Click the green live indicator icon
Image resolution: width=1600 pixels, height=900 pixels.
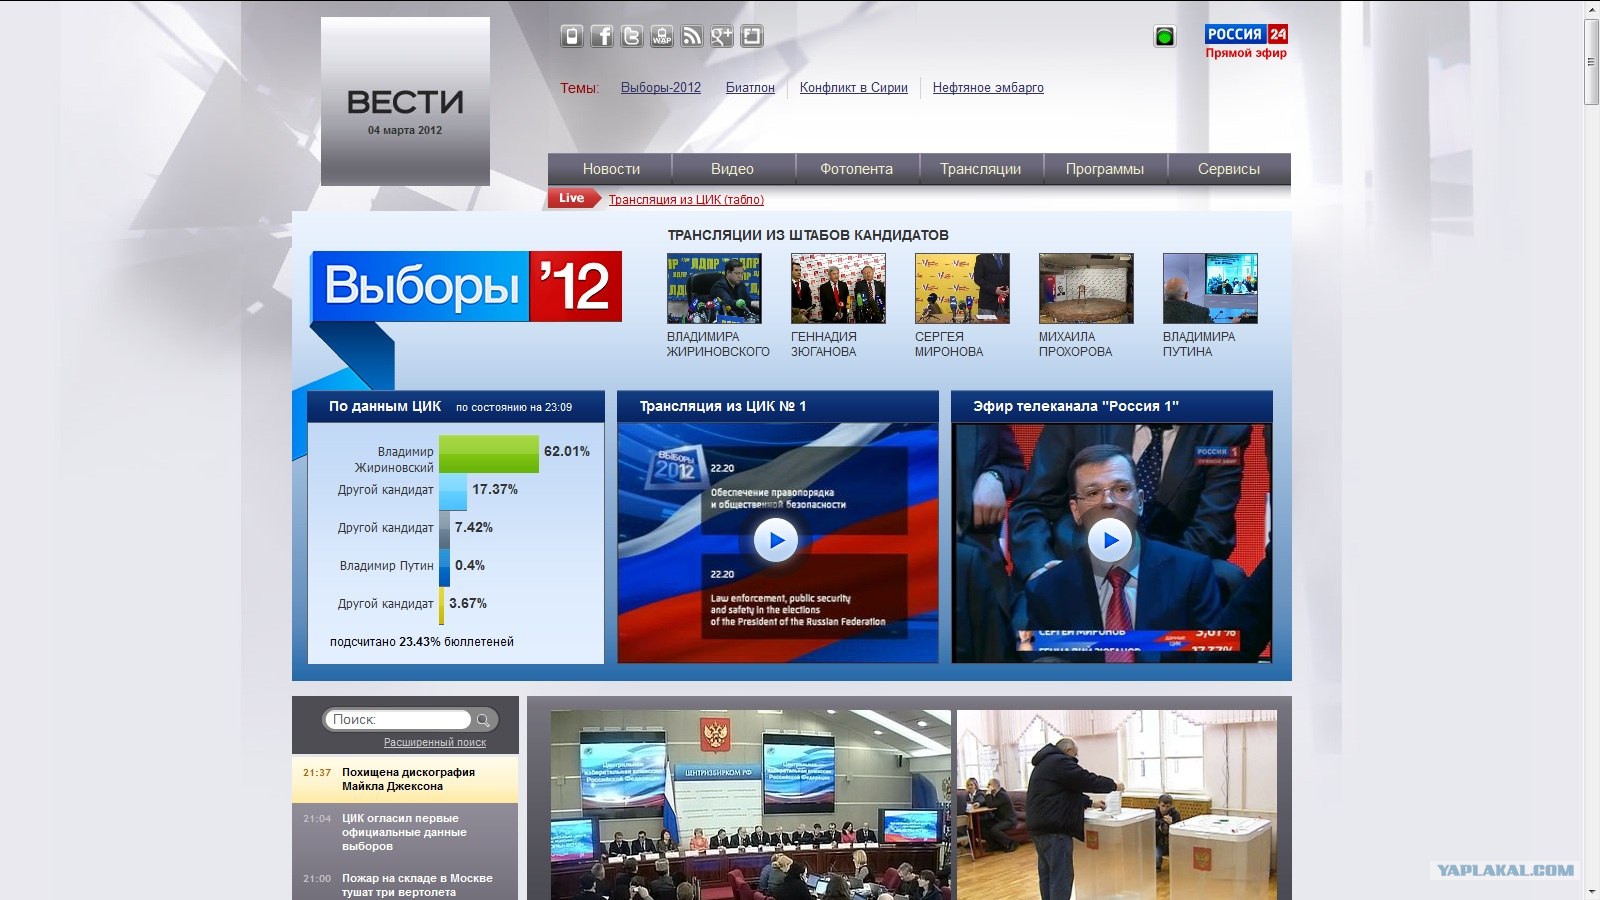coord(1165,37)
